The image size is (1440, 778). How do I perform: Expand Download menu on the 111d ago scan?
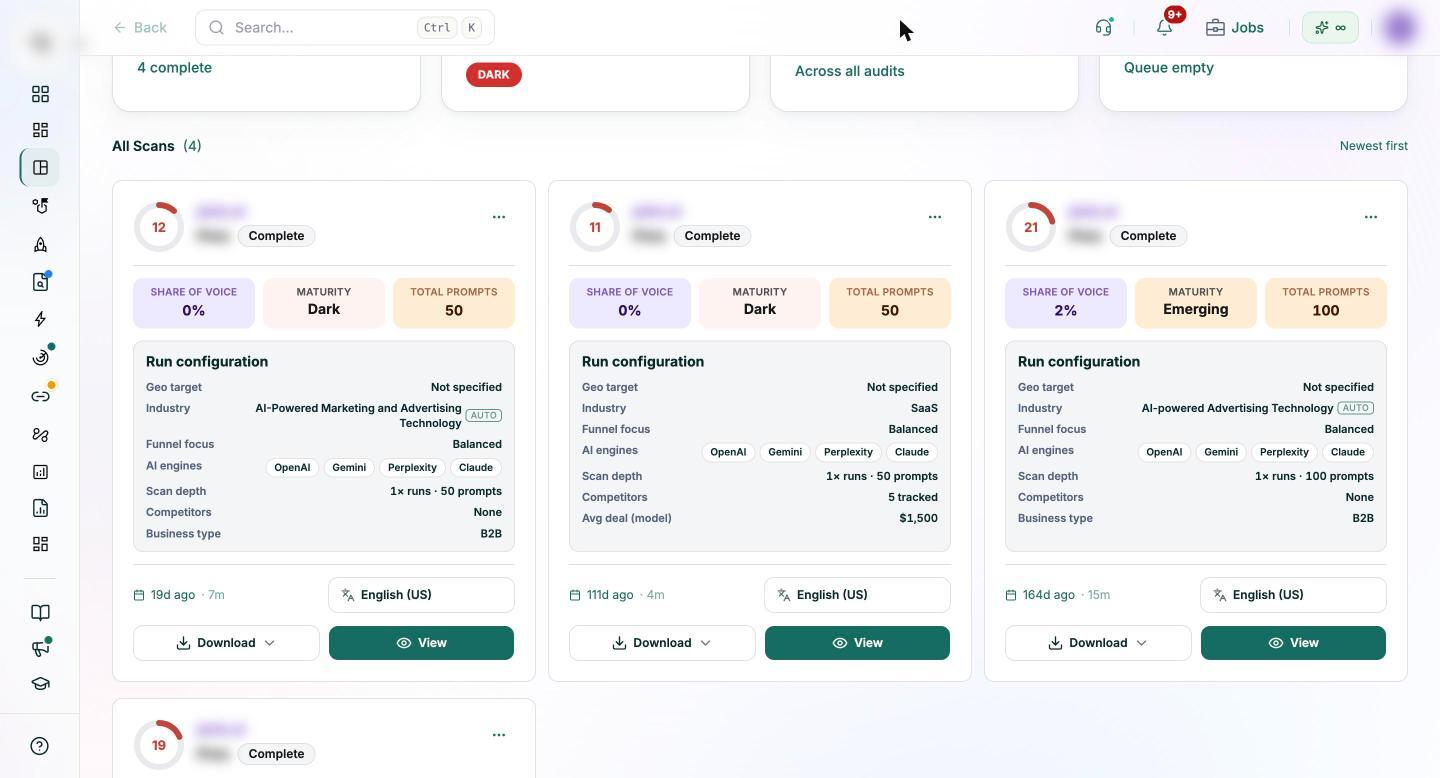pos(662,643)
